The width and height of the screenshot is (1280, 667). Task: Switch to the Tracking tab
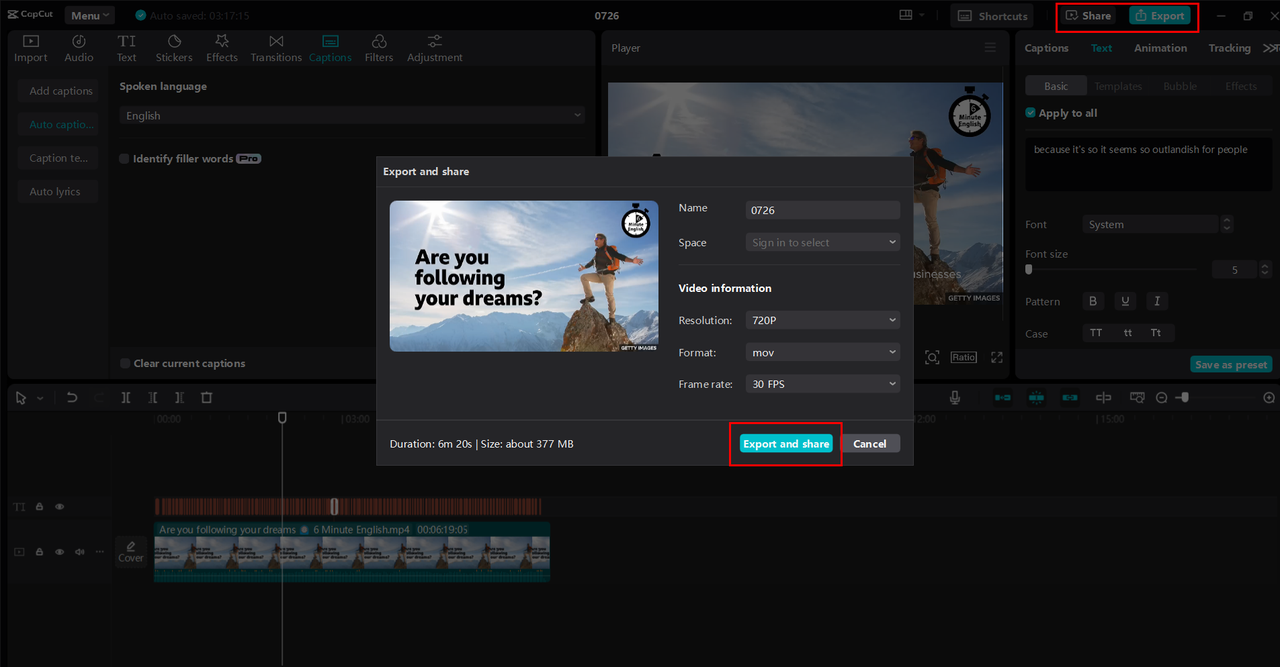(x=1229, y=48)
